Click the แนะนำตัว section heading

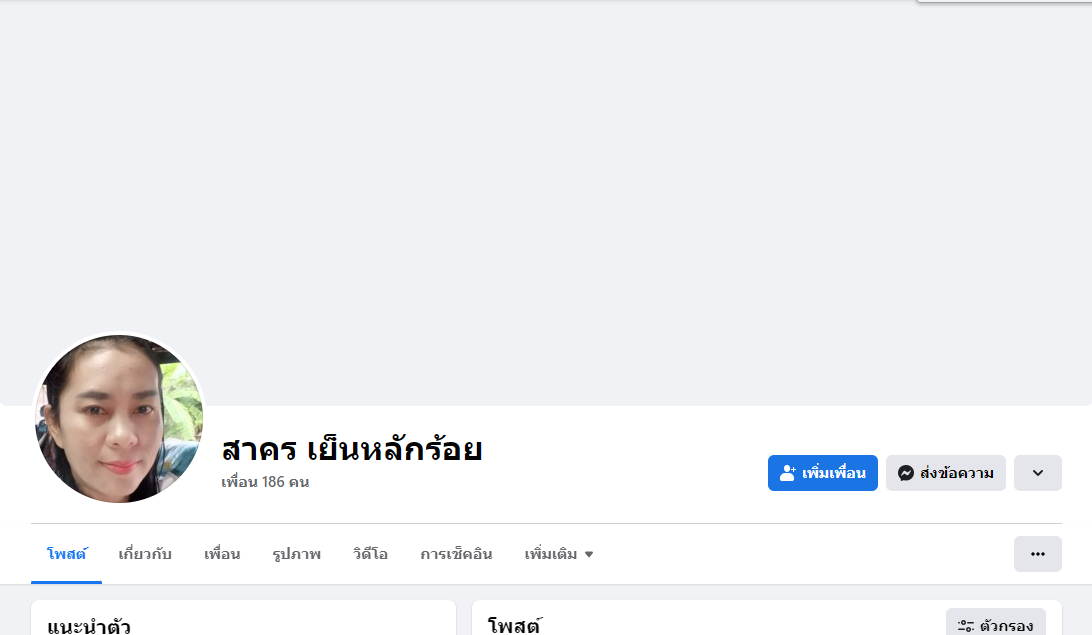point(88,627)
